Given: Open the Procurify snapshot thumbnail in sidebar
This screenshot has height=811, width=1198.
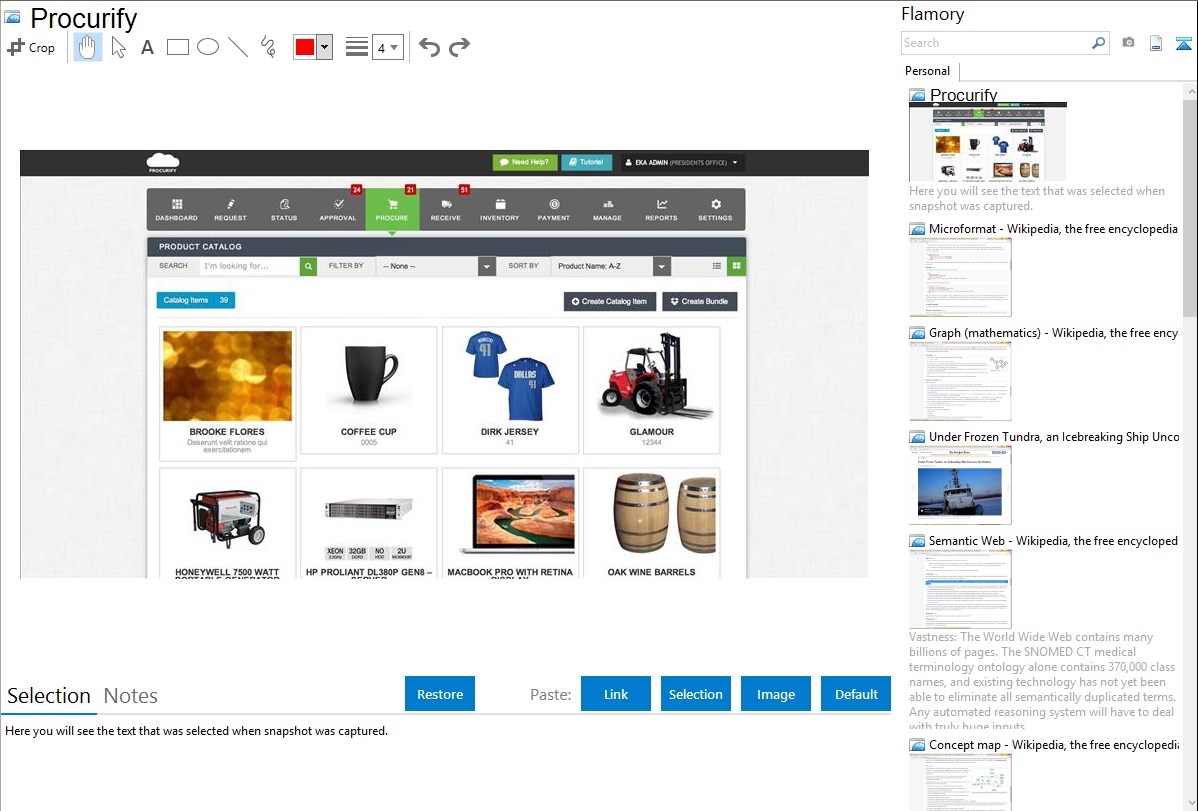Looking at the screenshot, I should point(988,142).
